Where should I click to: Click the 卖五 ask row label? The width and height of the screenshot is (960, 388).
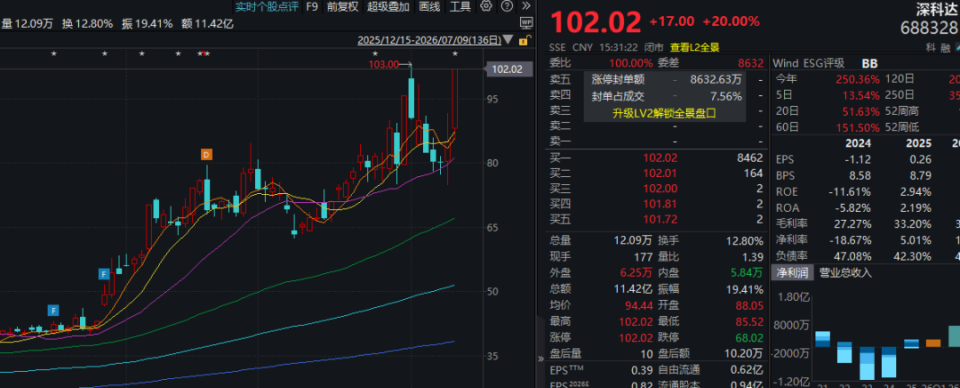560,79
